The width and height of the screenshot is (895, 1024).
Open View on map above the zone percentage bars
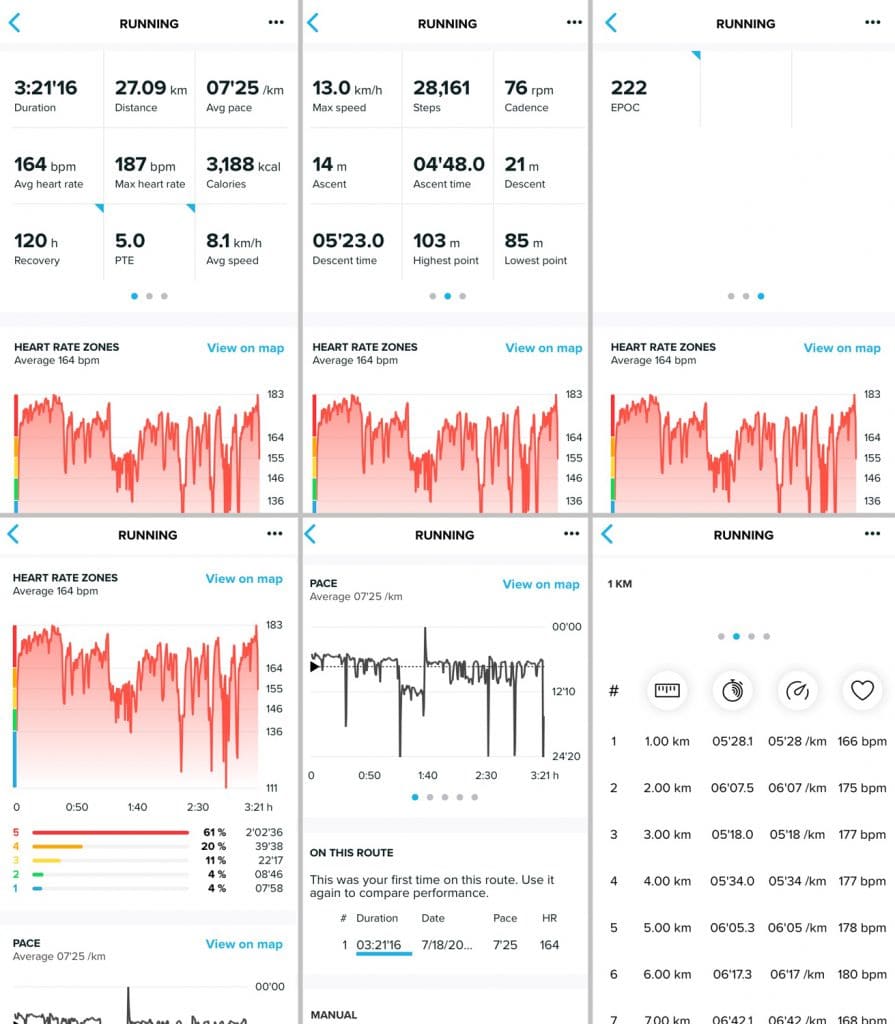click(x=244, y=579)
